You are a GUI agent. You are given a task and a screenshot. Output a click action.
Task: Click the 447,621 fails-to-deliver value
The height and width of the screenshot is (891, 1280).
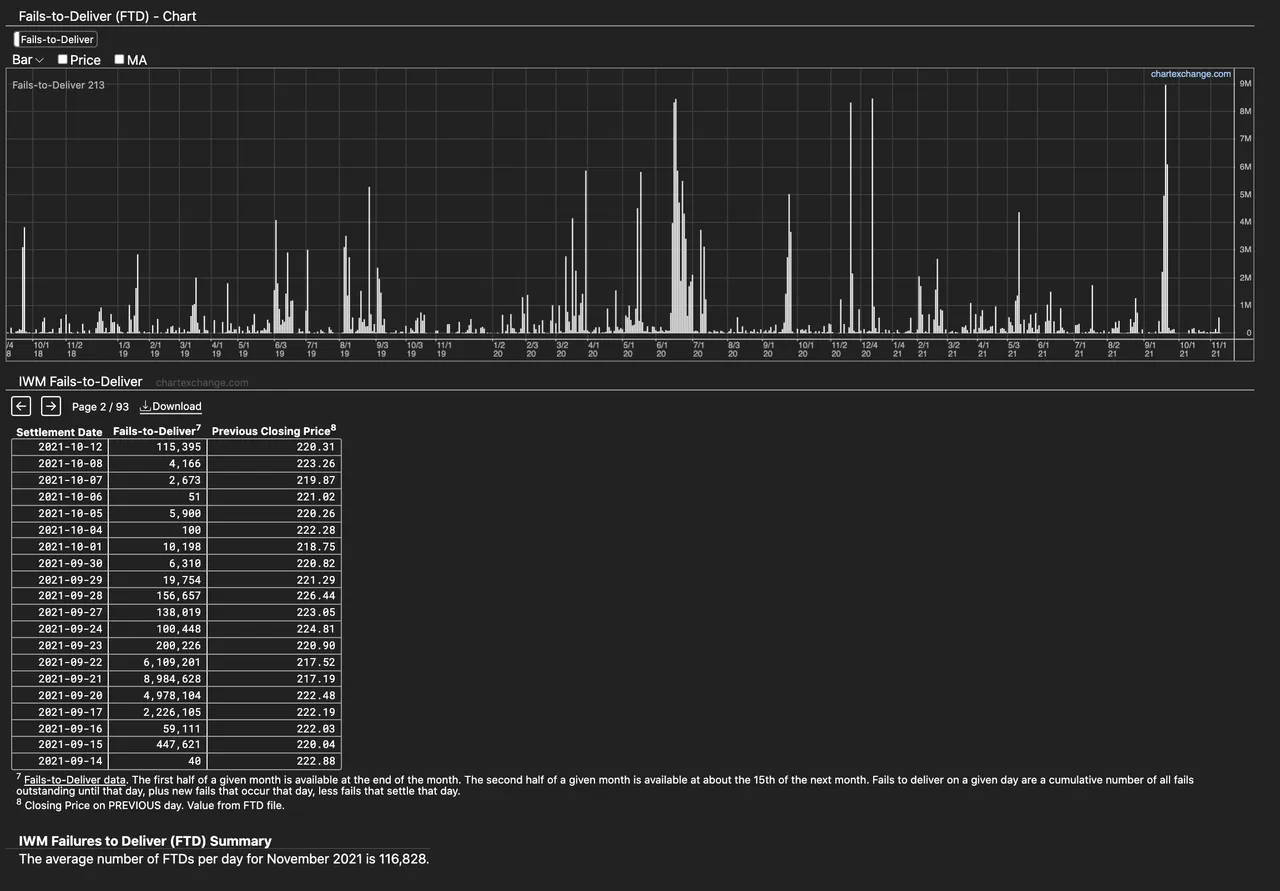[x=179, y=745]
